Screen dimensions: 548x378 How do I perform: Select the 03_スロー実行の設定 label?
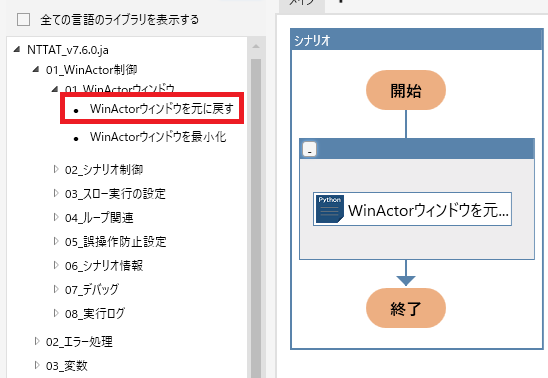coord(115,194)
